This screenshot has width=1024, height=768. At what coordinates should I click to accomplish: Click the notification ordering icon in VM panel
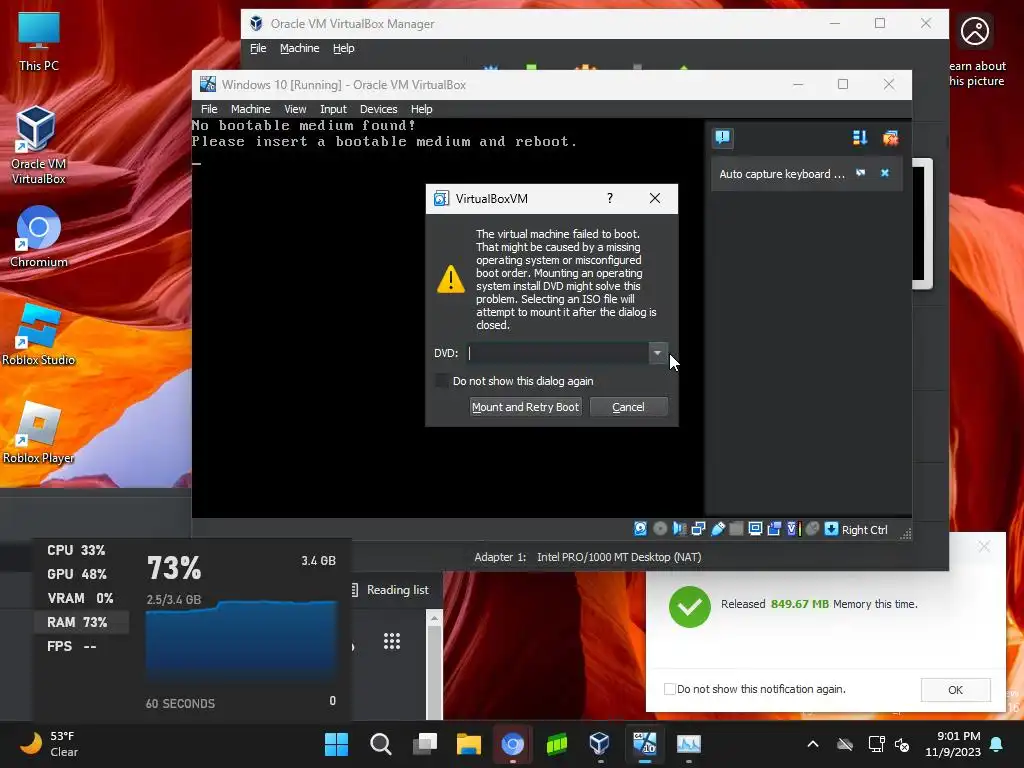click(x=859, y=137)
